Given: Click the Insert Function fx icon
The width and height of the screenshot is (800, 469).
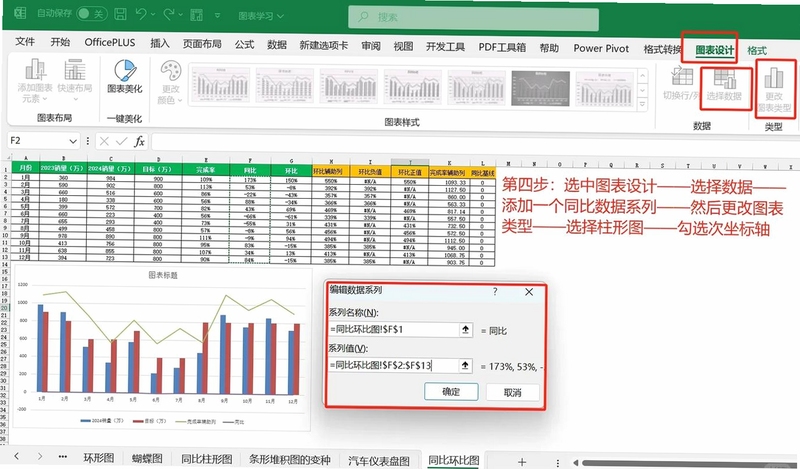Looking at the screenshot, I should (139, 141).
